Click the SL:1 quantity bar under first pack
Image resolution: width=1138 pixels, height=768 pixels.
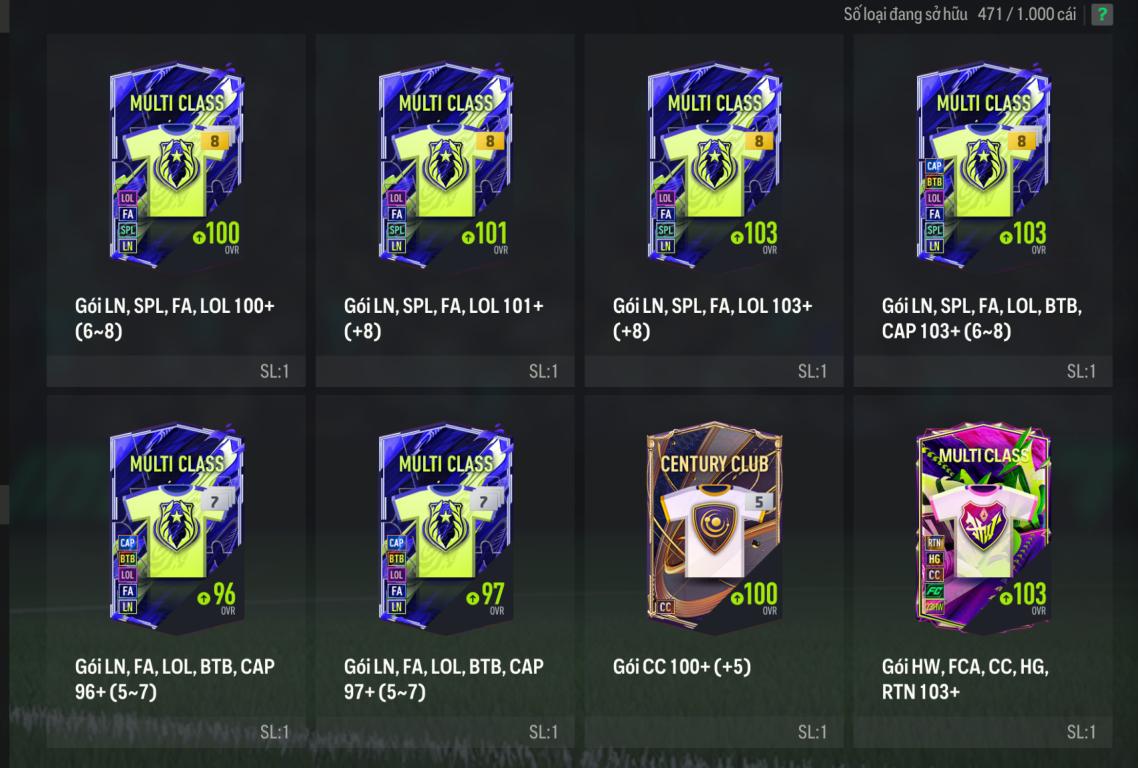coord(176,371)
